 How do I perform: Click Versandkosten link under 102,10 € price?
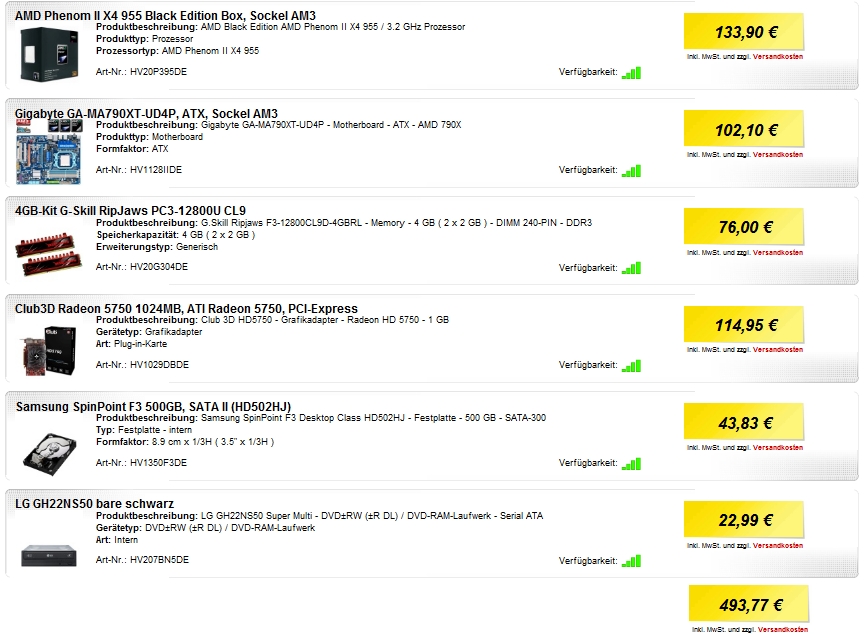pos(777,155)
